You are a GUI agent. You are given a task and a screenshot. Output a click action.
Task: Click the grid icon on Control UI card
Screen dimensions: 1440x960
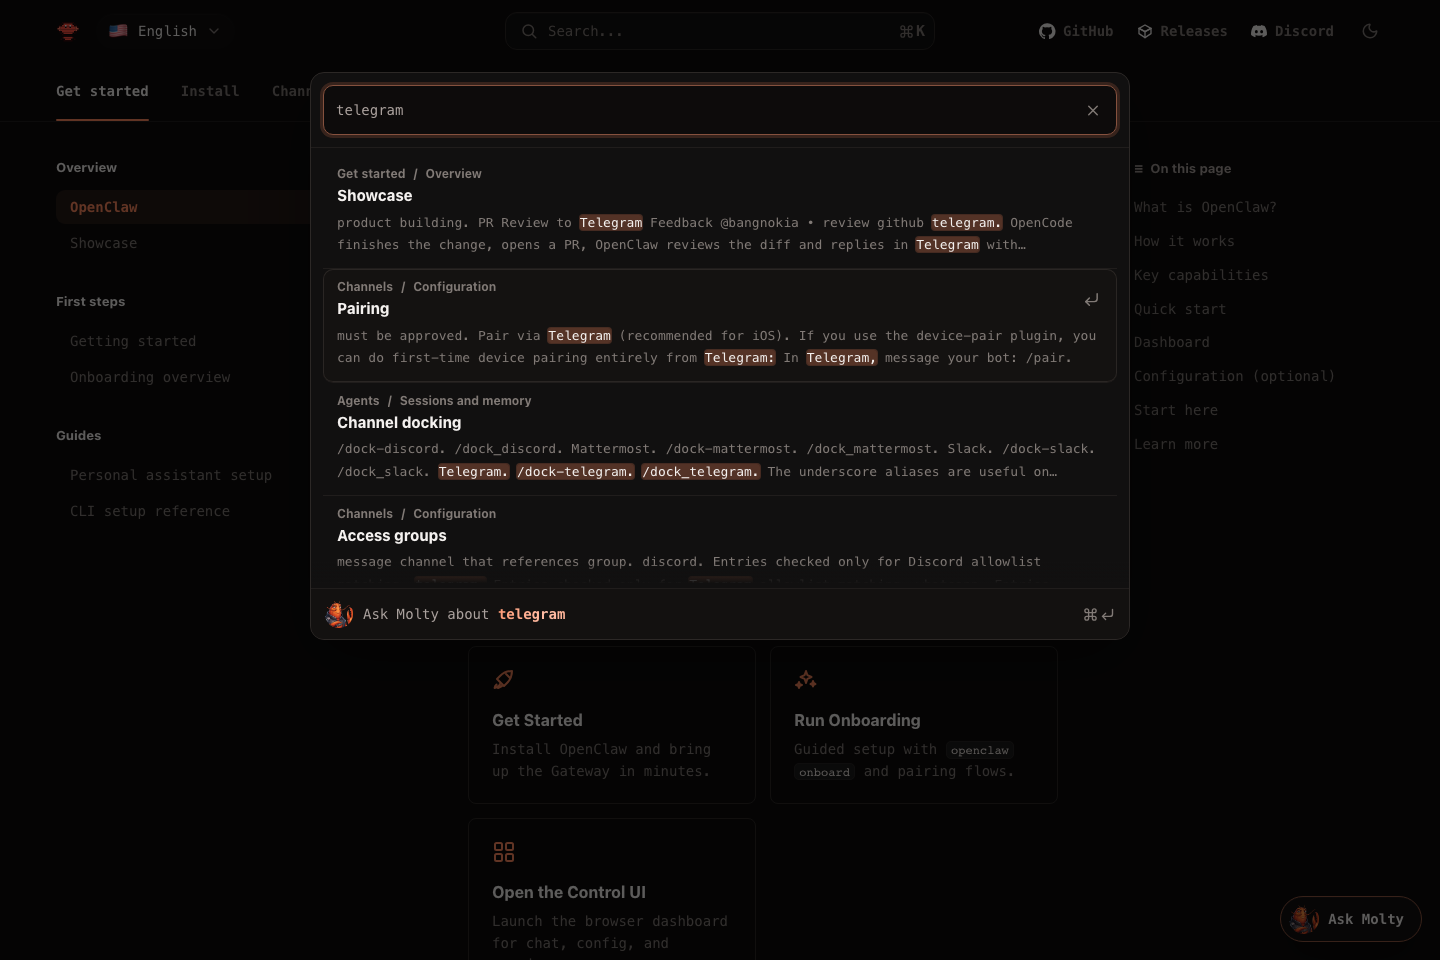(504, 852)
